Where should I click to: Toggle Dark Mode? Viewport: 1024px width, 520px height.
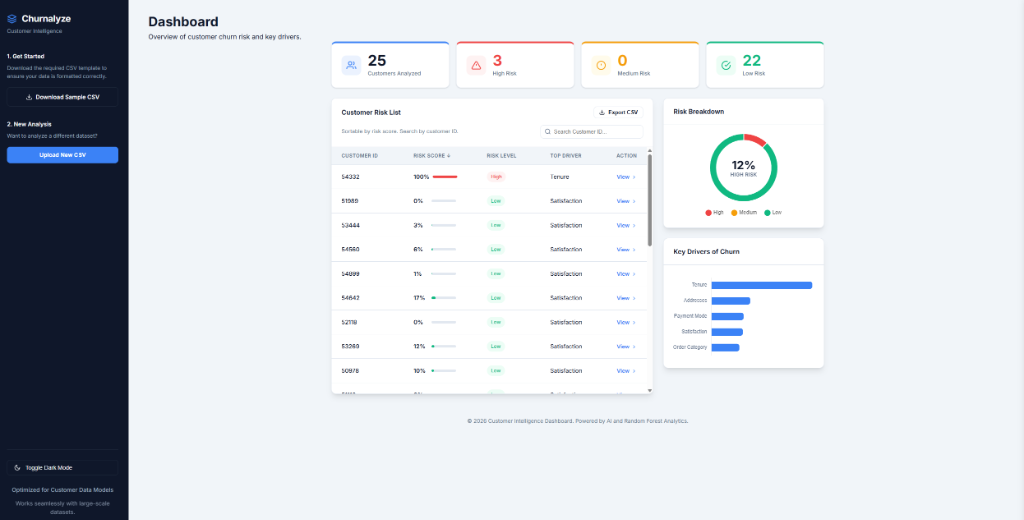(x=62, y=468)
